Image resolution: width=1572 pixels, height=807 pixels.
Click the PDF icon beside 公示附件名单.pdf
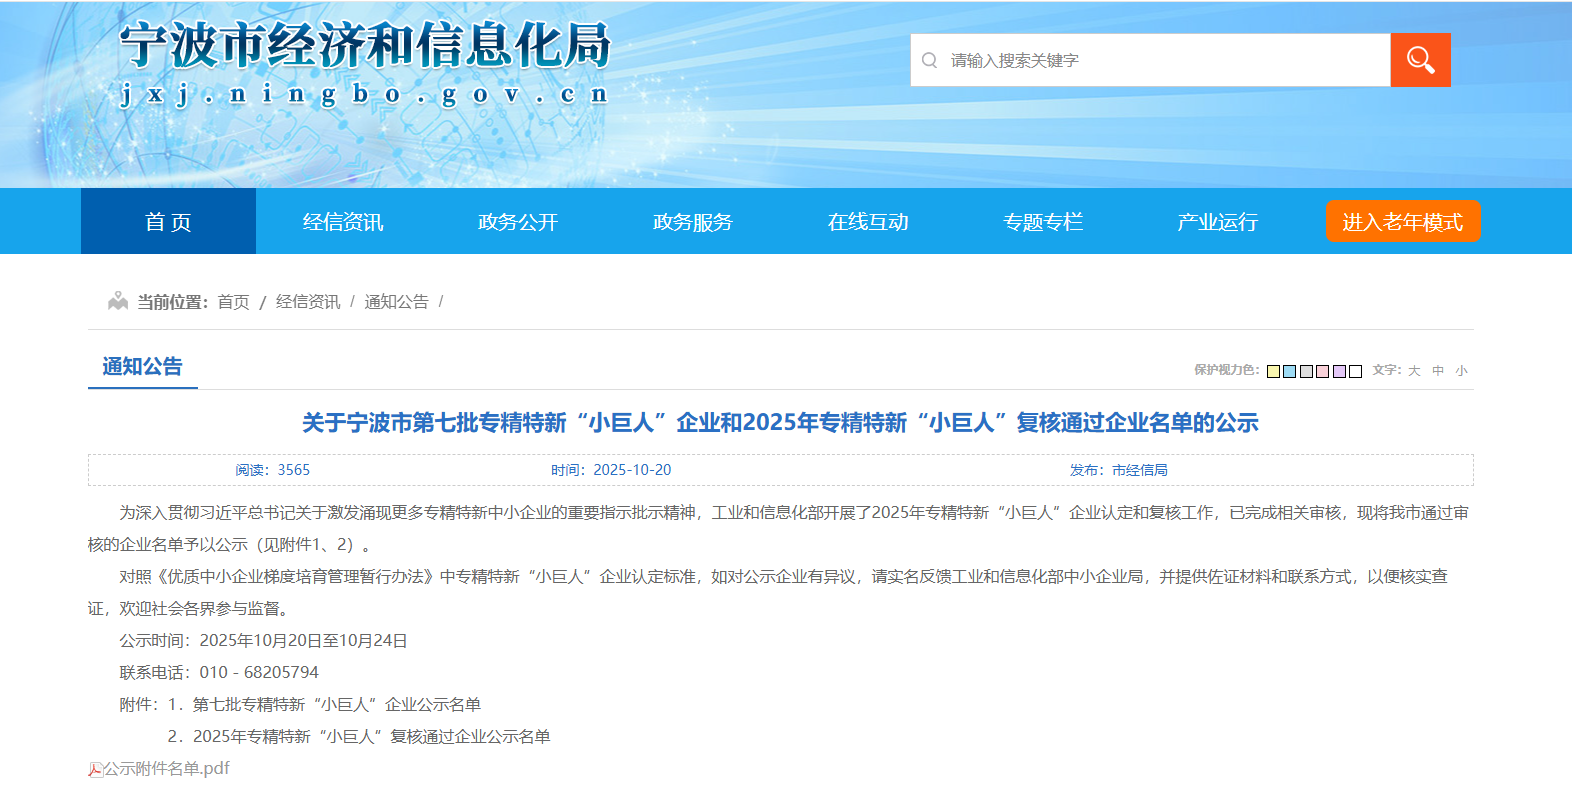[x=95, y=769]
